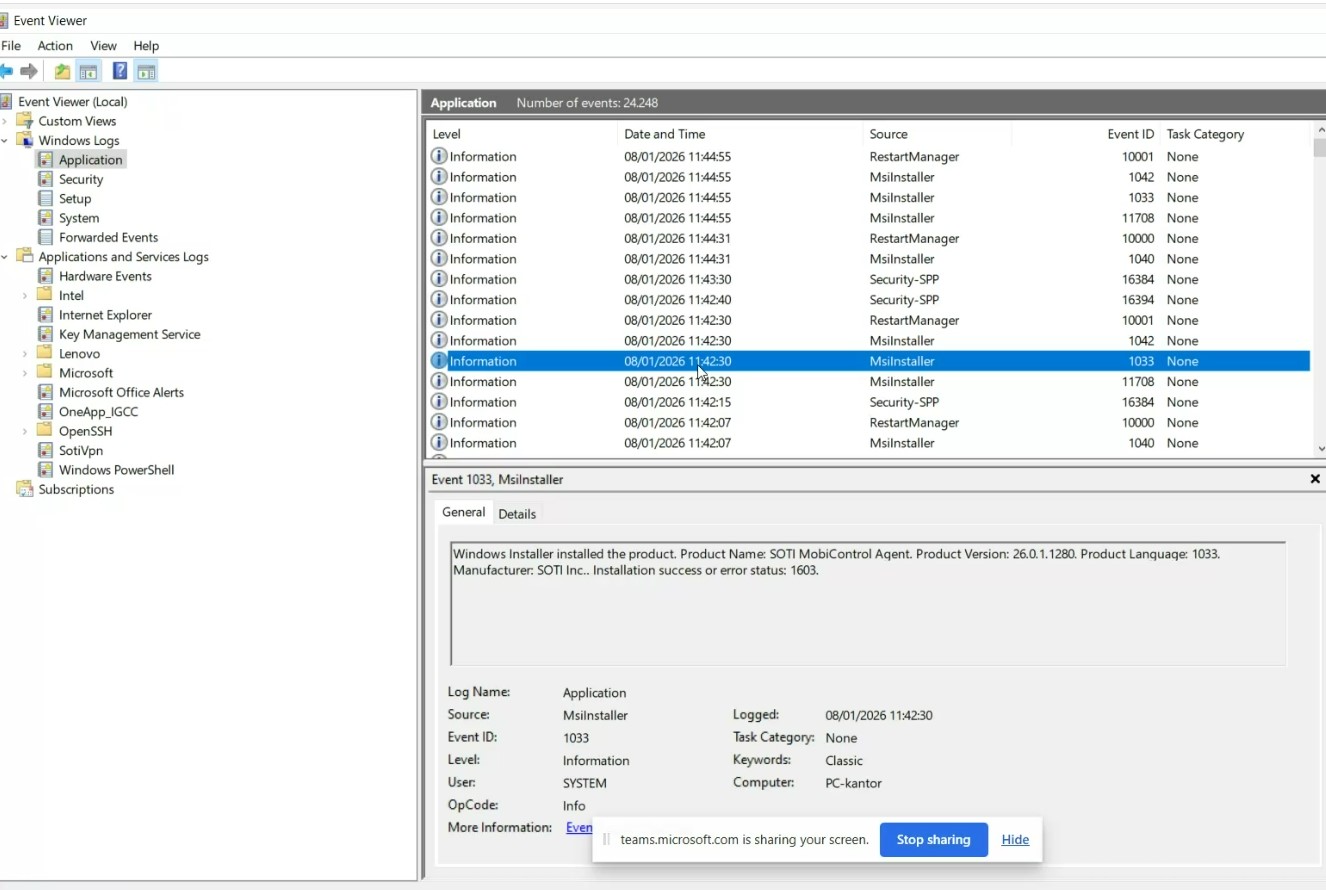Image resolution: width=1326 pixels, height=890 pixels.
Task: Click the back navigation arrow icon
Action: (x=8, y=70)
